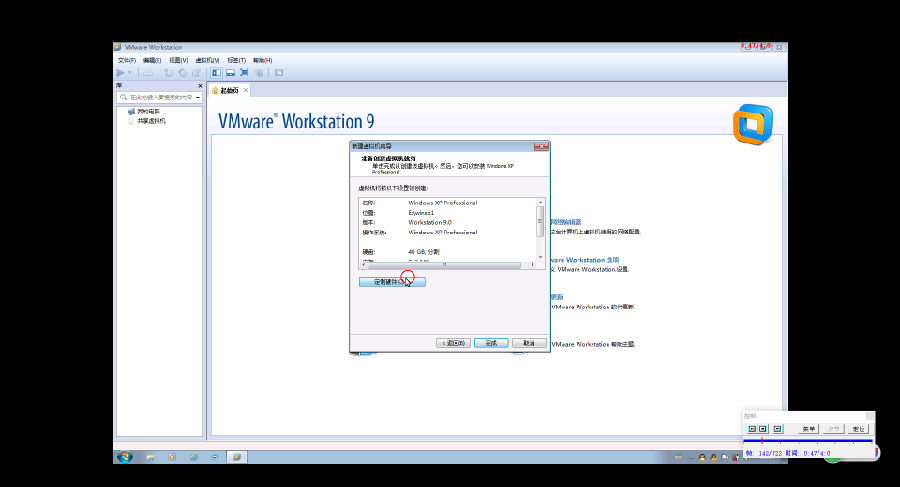Open the 编辑(E) menu

152,60
